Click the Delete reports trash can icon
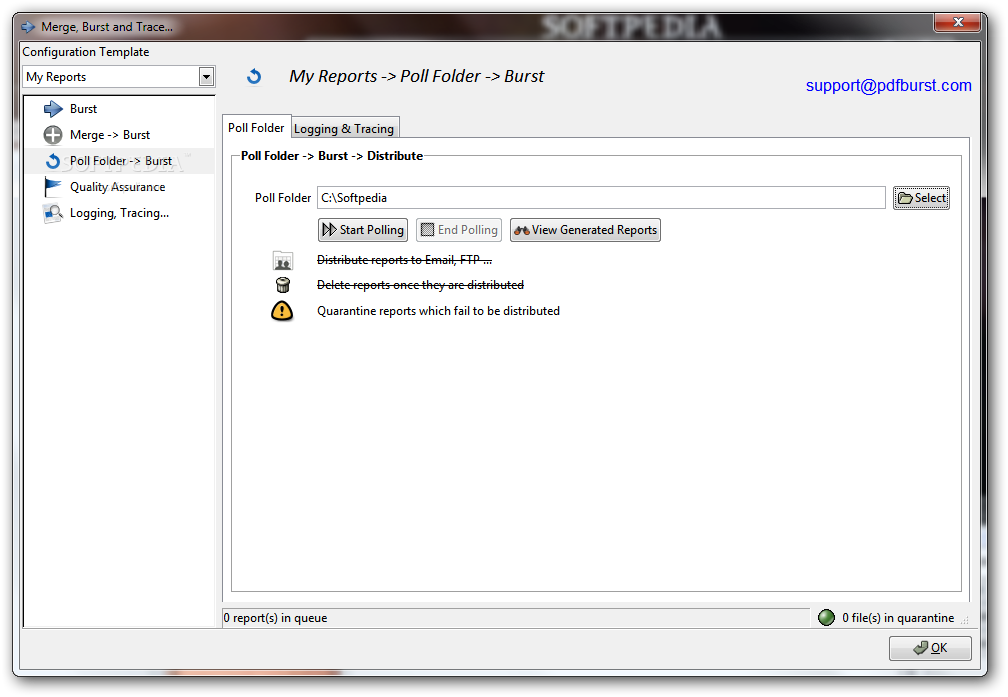The height and width of the screenshot is (697, 1008). tap(282, 285)
